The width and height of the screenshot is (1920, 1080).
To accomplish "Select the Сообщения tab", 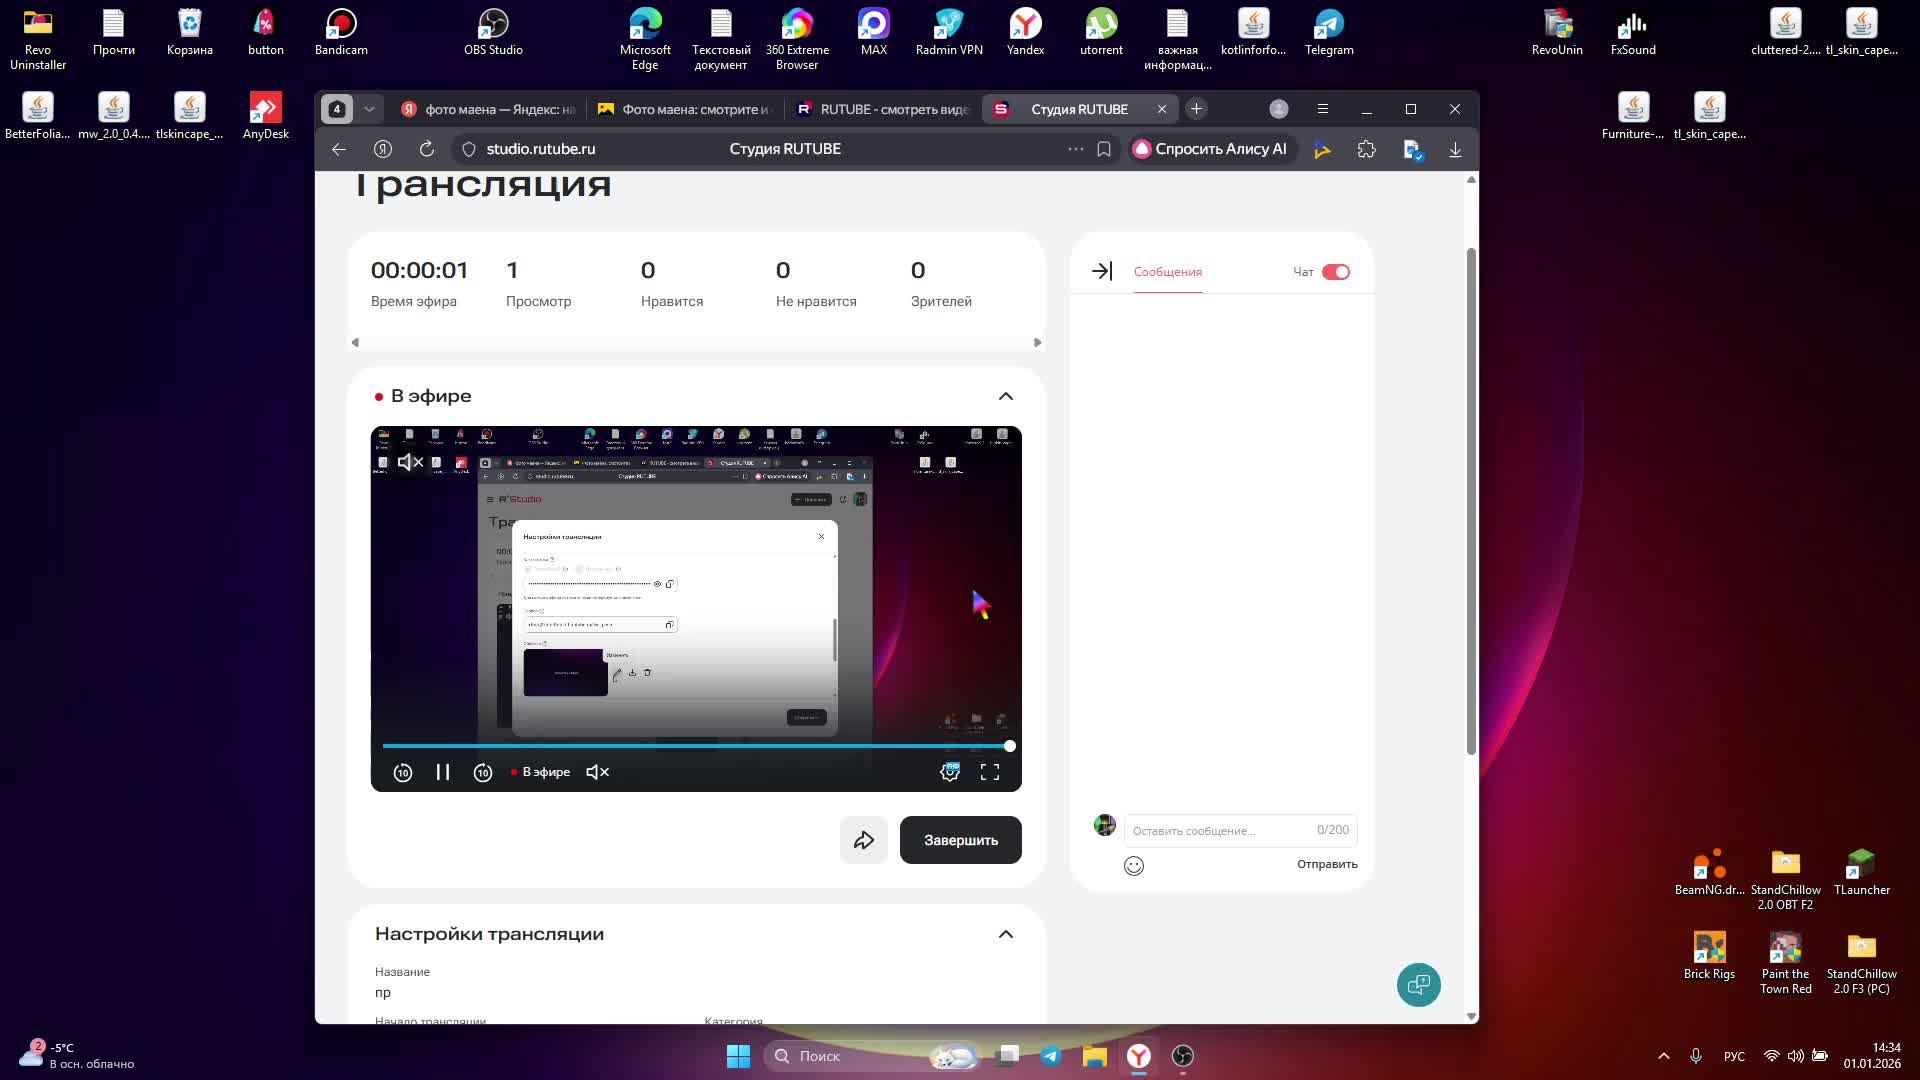I will coord(1167,272).
